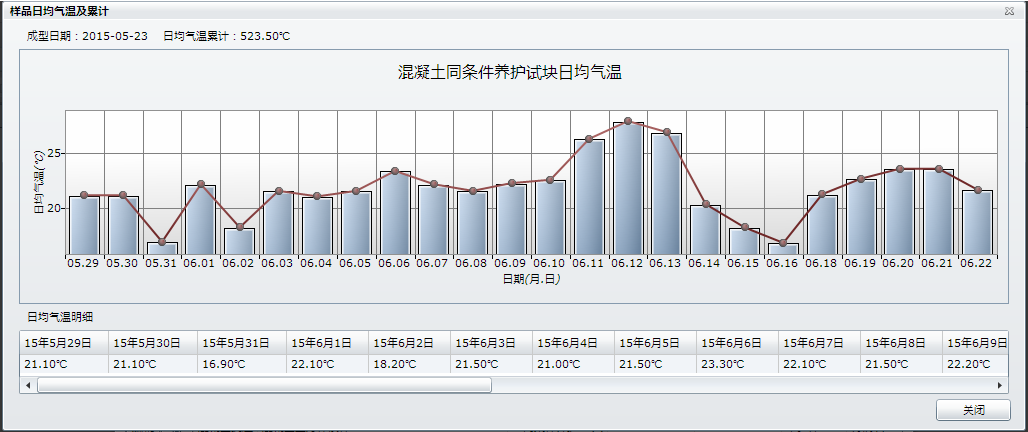
Task: Click the tallest bar for 06.12
Action: pyautogui.click(x=628, y=190)
